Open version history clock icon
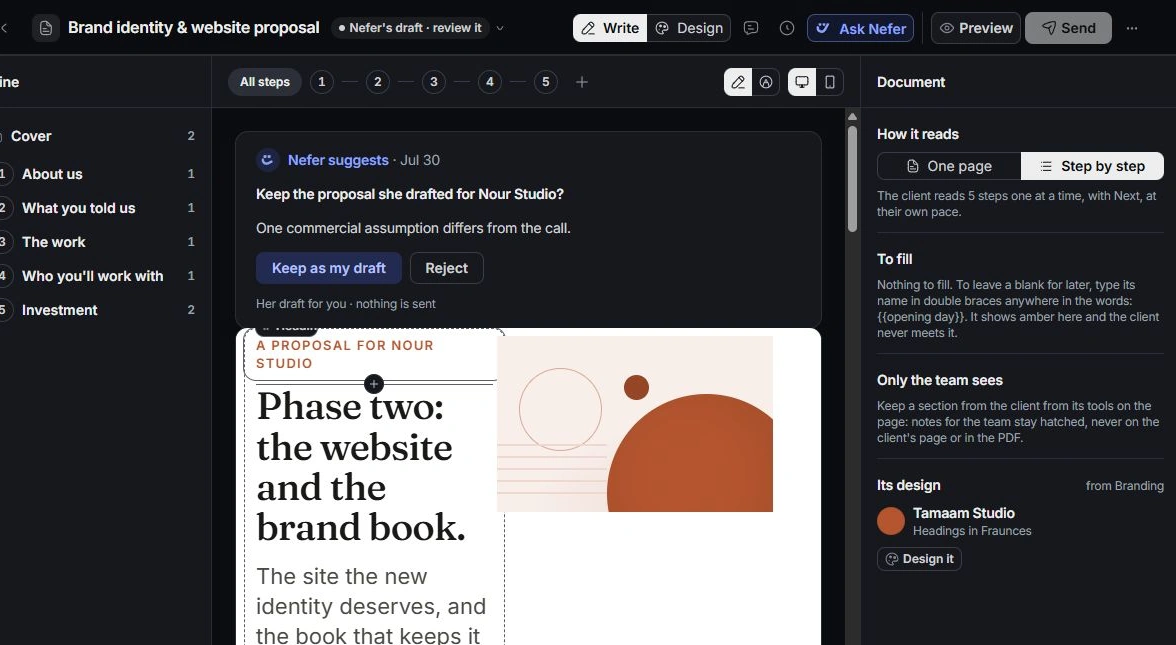The height and width of the screenshot is (645, 1176). pos(787,28)
